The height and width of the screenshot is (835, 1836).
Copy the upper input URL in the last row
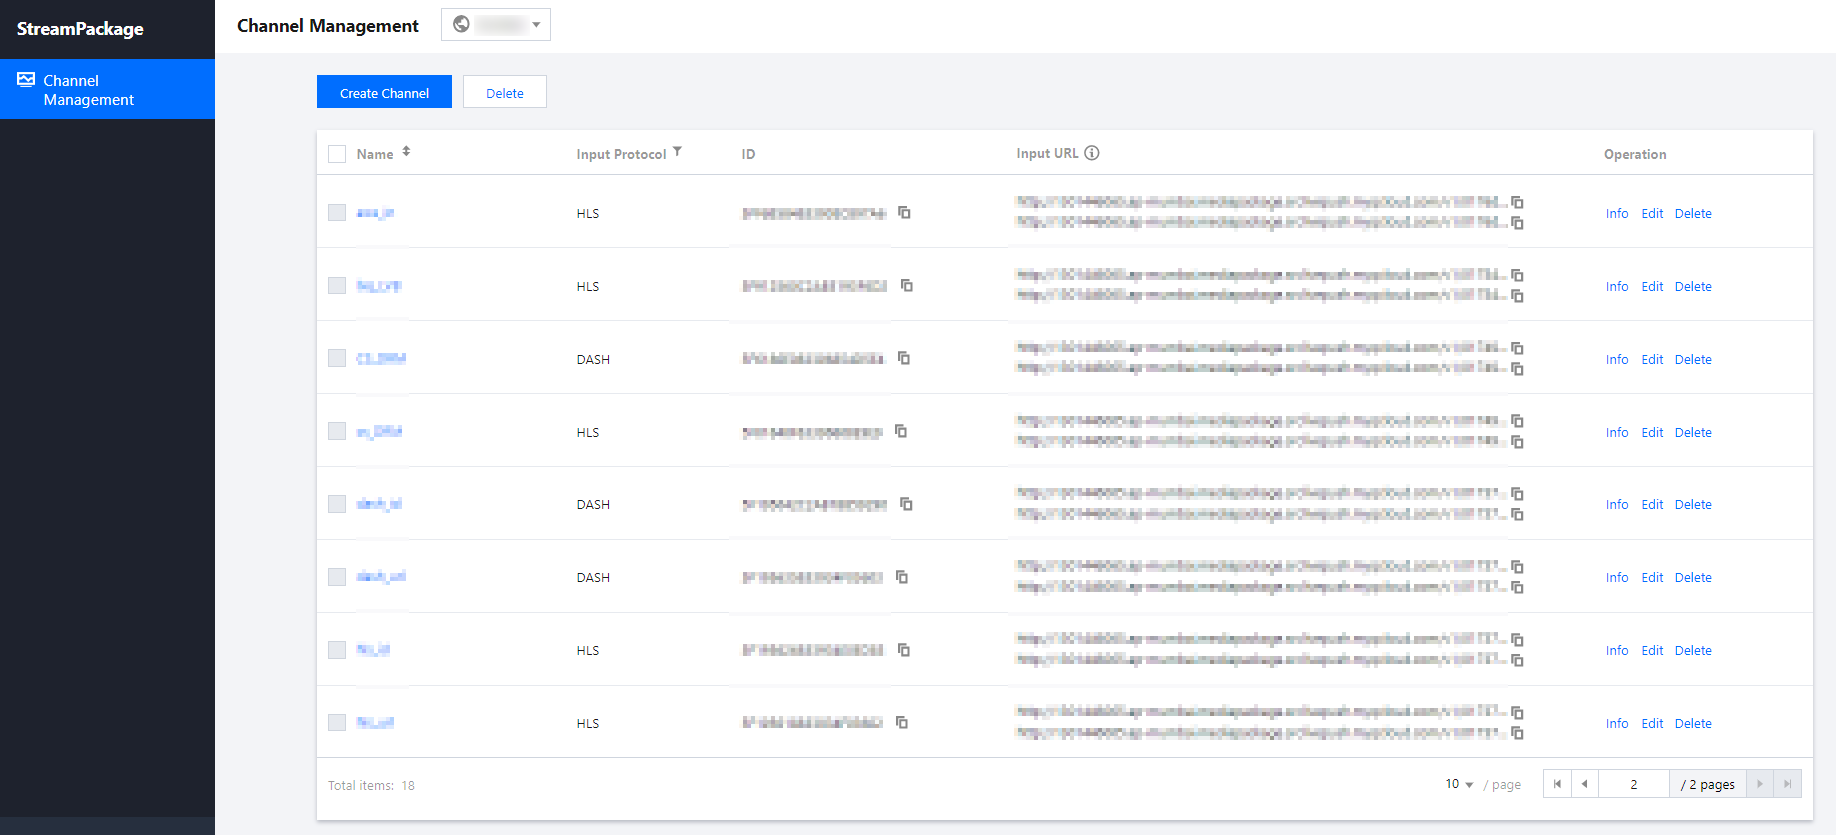coord(1517,713)
